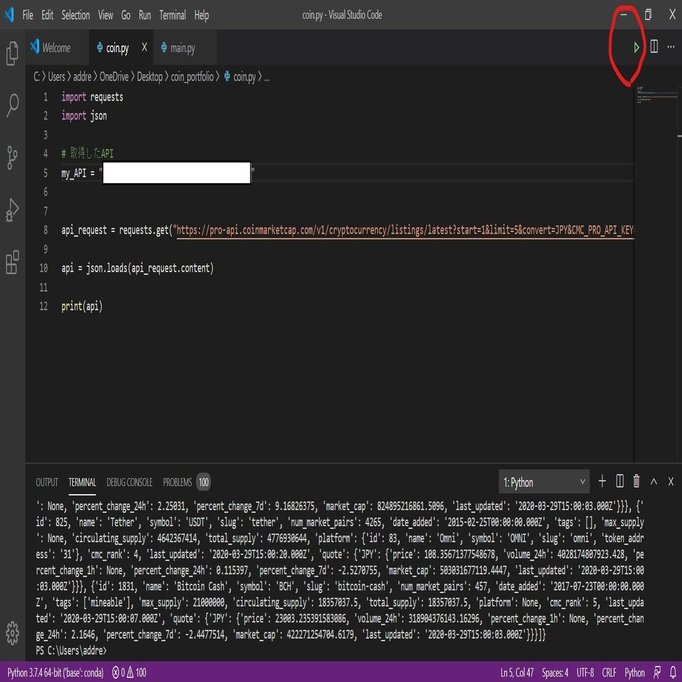682x682 pixels.
Task: Expand the addre breadcrumb segment
Action: click(x=82, y=77)
